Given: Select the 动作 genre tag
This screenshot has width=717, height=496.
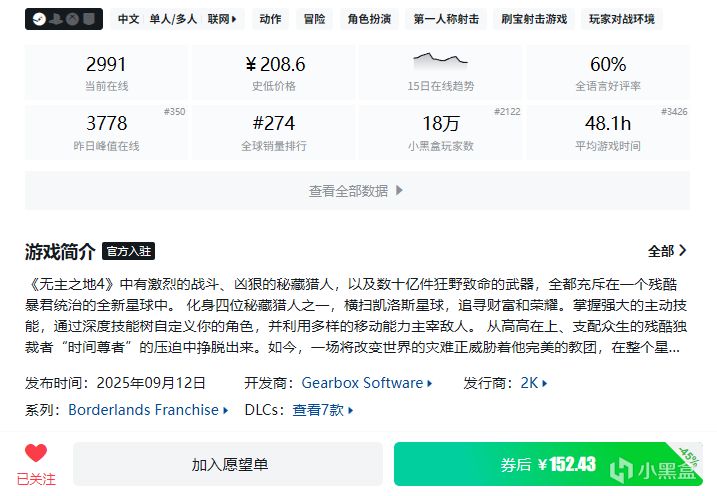Looking at the screenshot, I should pos(270,19).
